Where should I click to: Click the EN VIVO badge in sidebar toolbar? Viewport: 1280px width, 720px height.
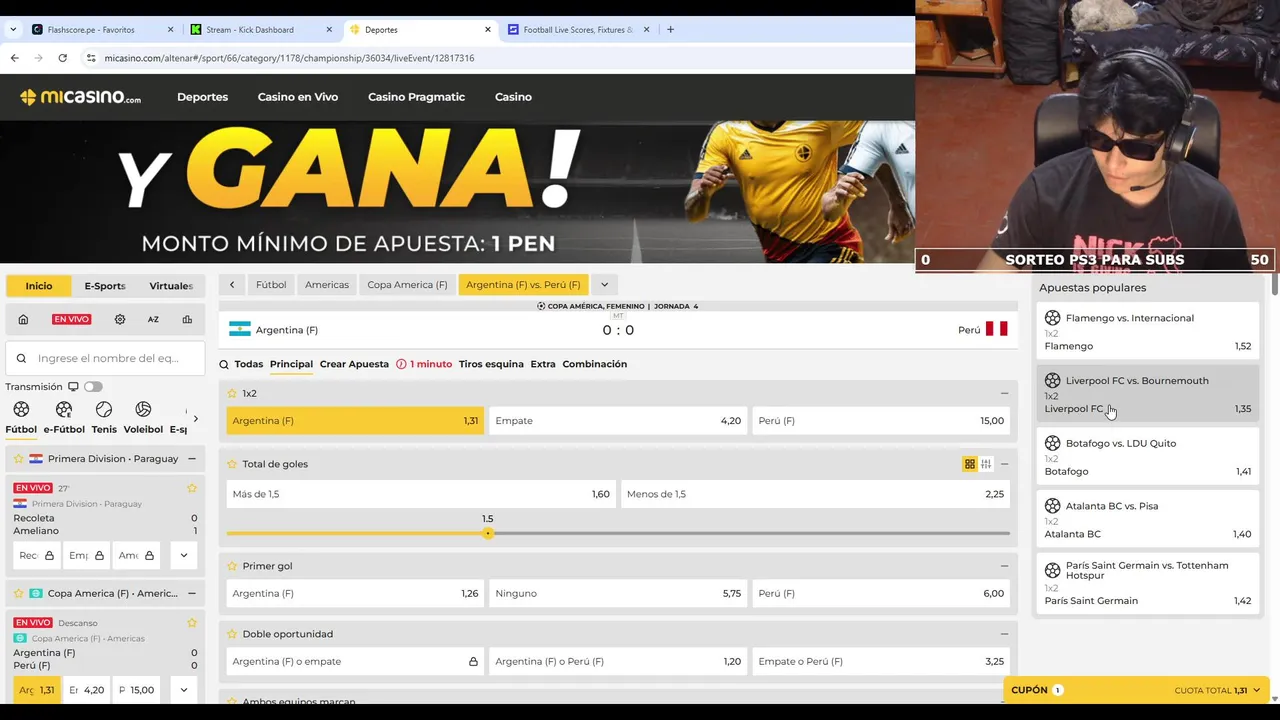click(x=71, y=319)
